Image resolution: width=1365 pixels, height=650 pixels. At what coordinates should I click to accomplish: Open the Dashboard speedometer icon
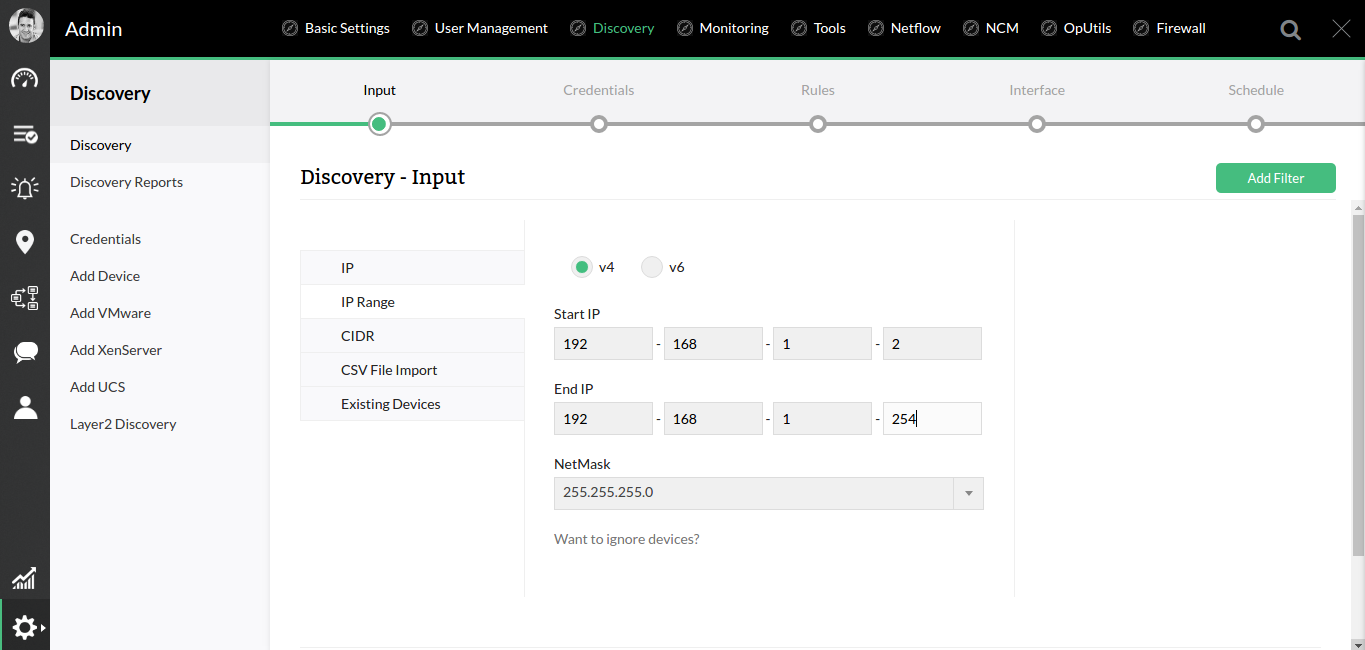[24, 78]
